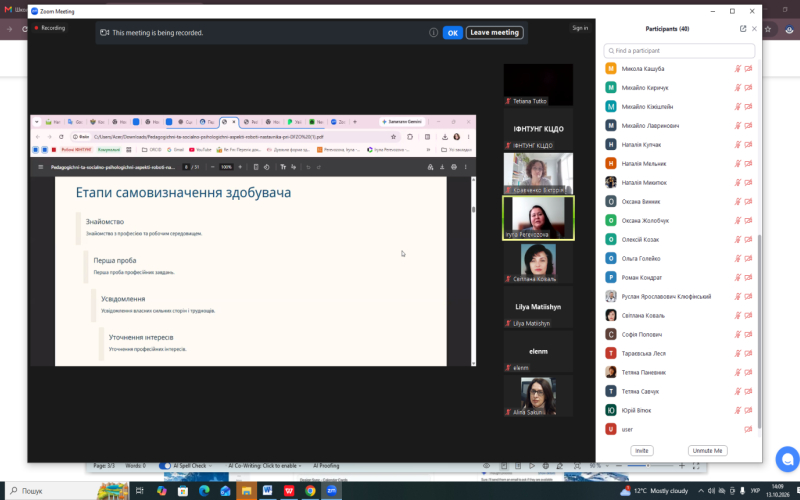The width and height of the screenshot is (800, 500).
Task: Open Google Chrome from the taskbar
Action: [310, 491]
